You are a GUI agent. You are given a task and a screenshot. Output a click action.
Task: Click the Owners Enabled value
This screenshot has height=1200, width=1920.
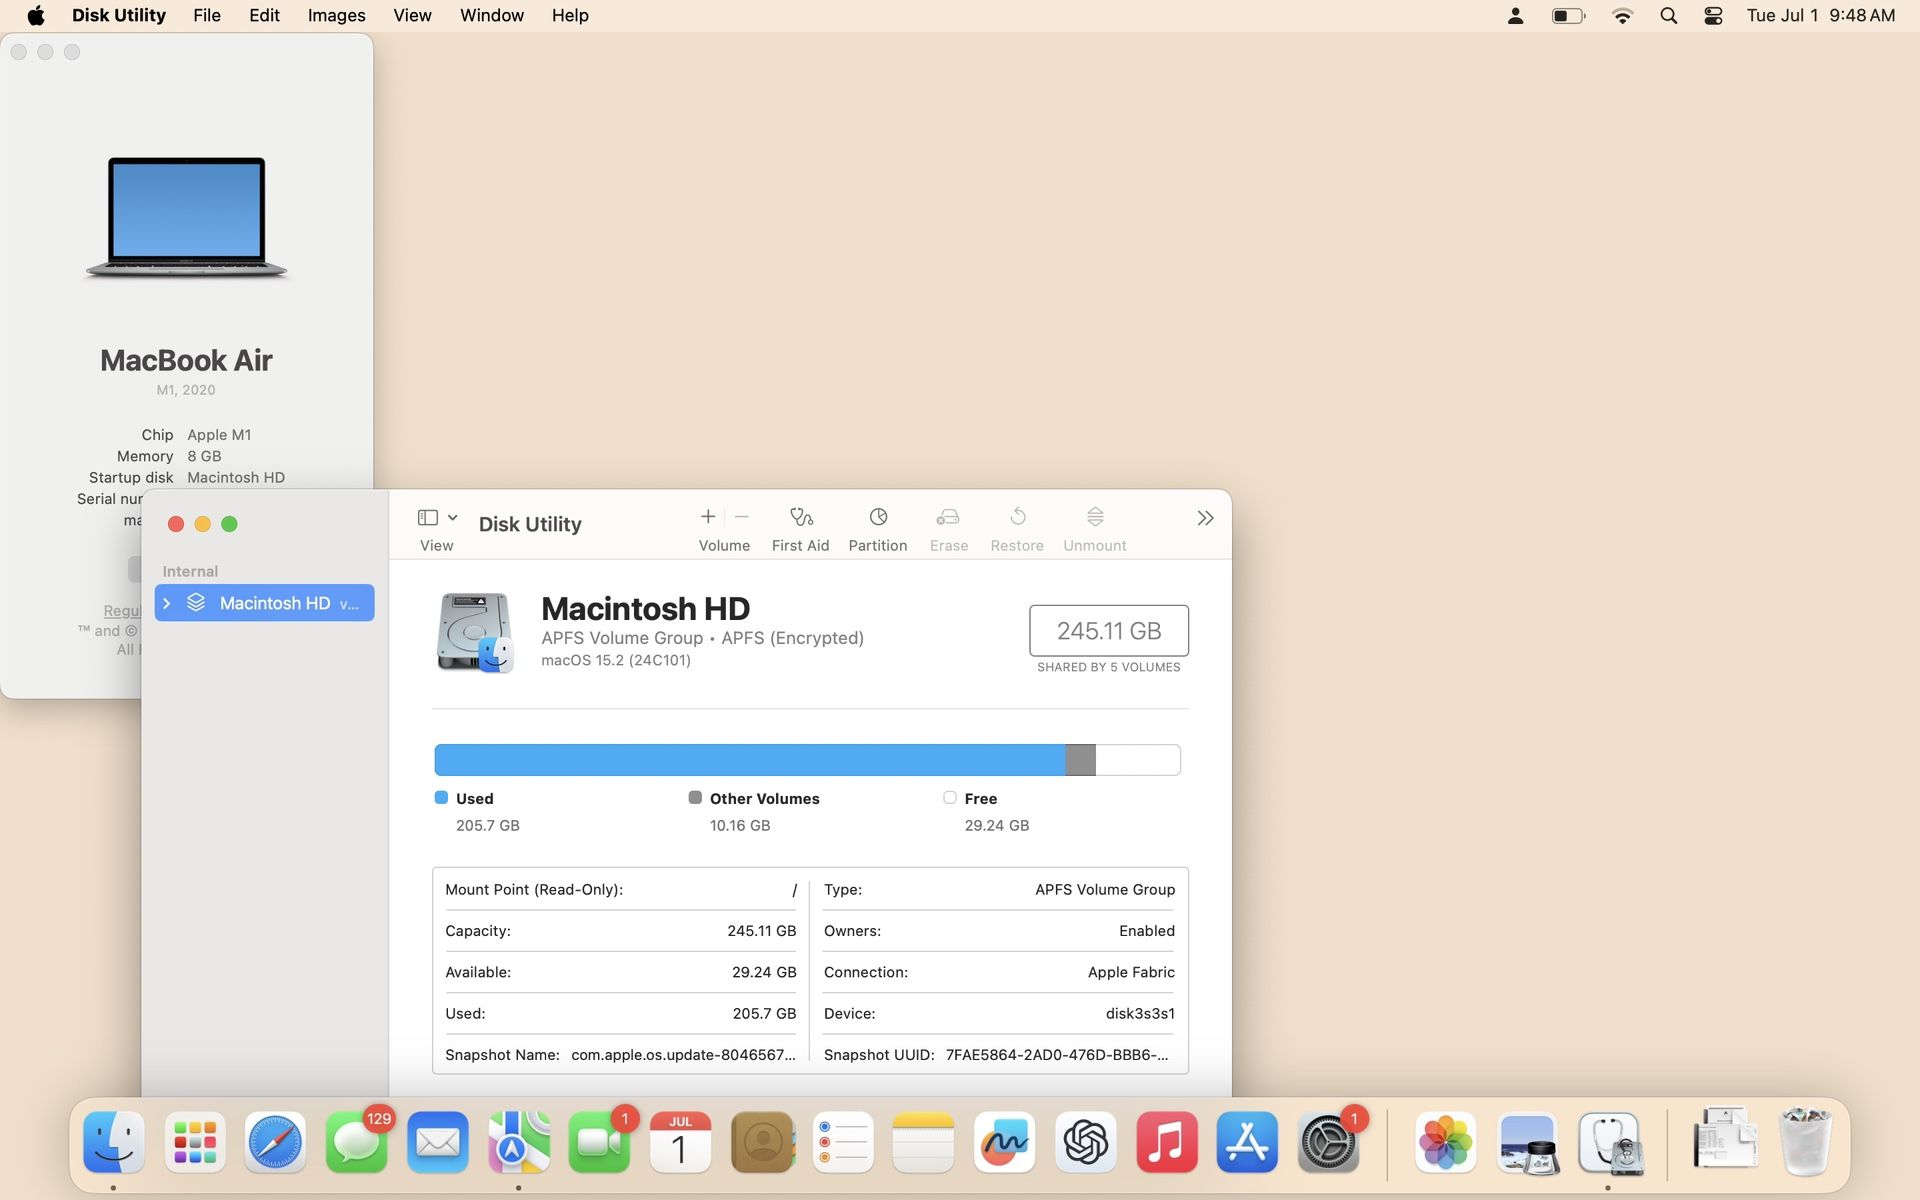click(x=1147, y=931)
